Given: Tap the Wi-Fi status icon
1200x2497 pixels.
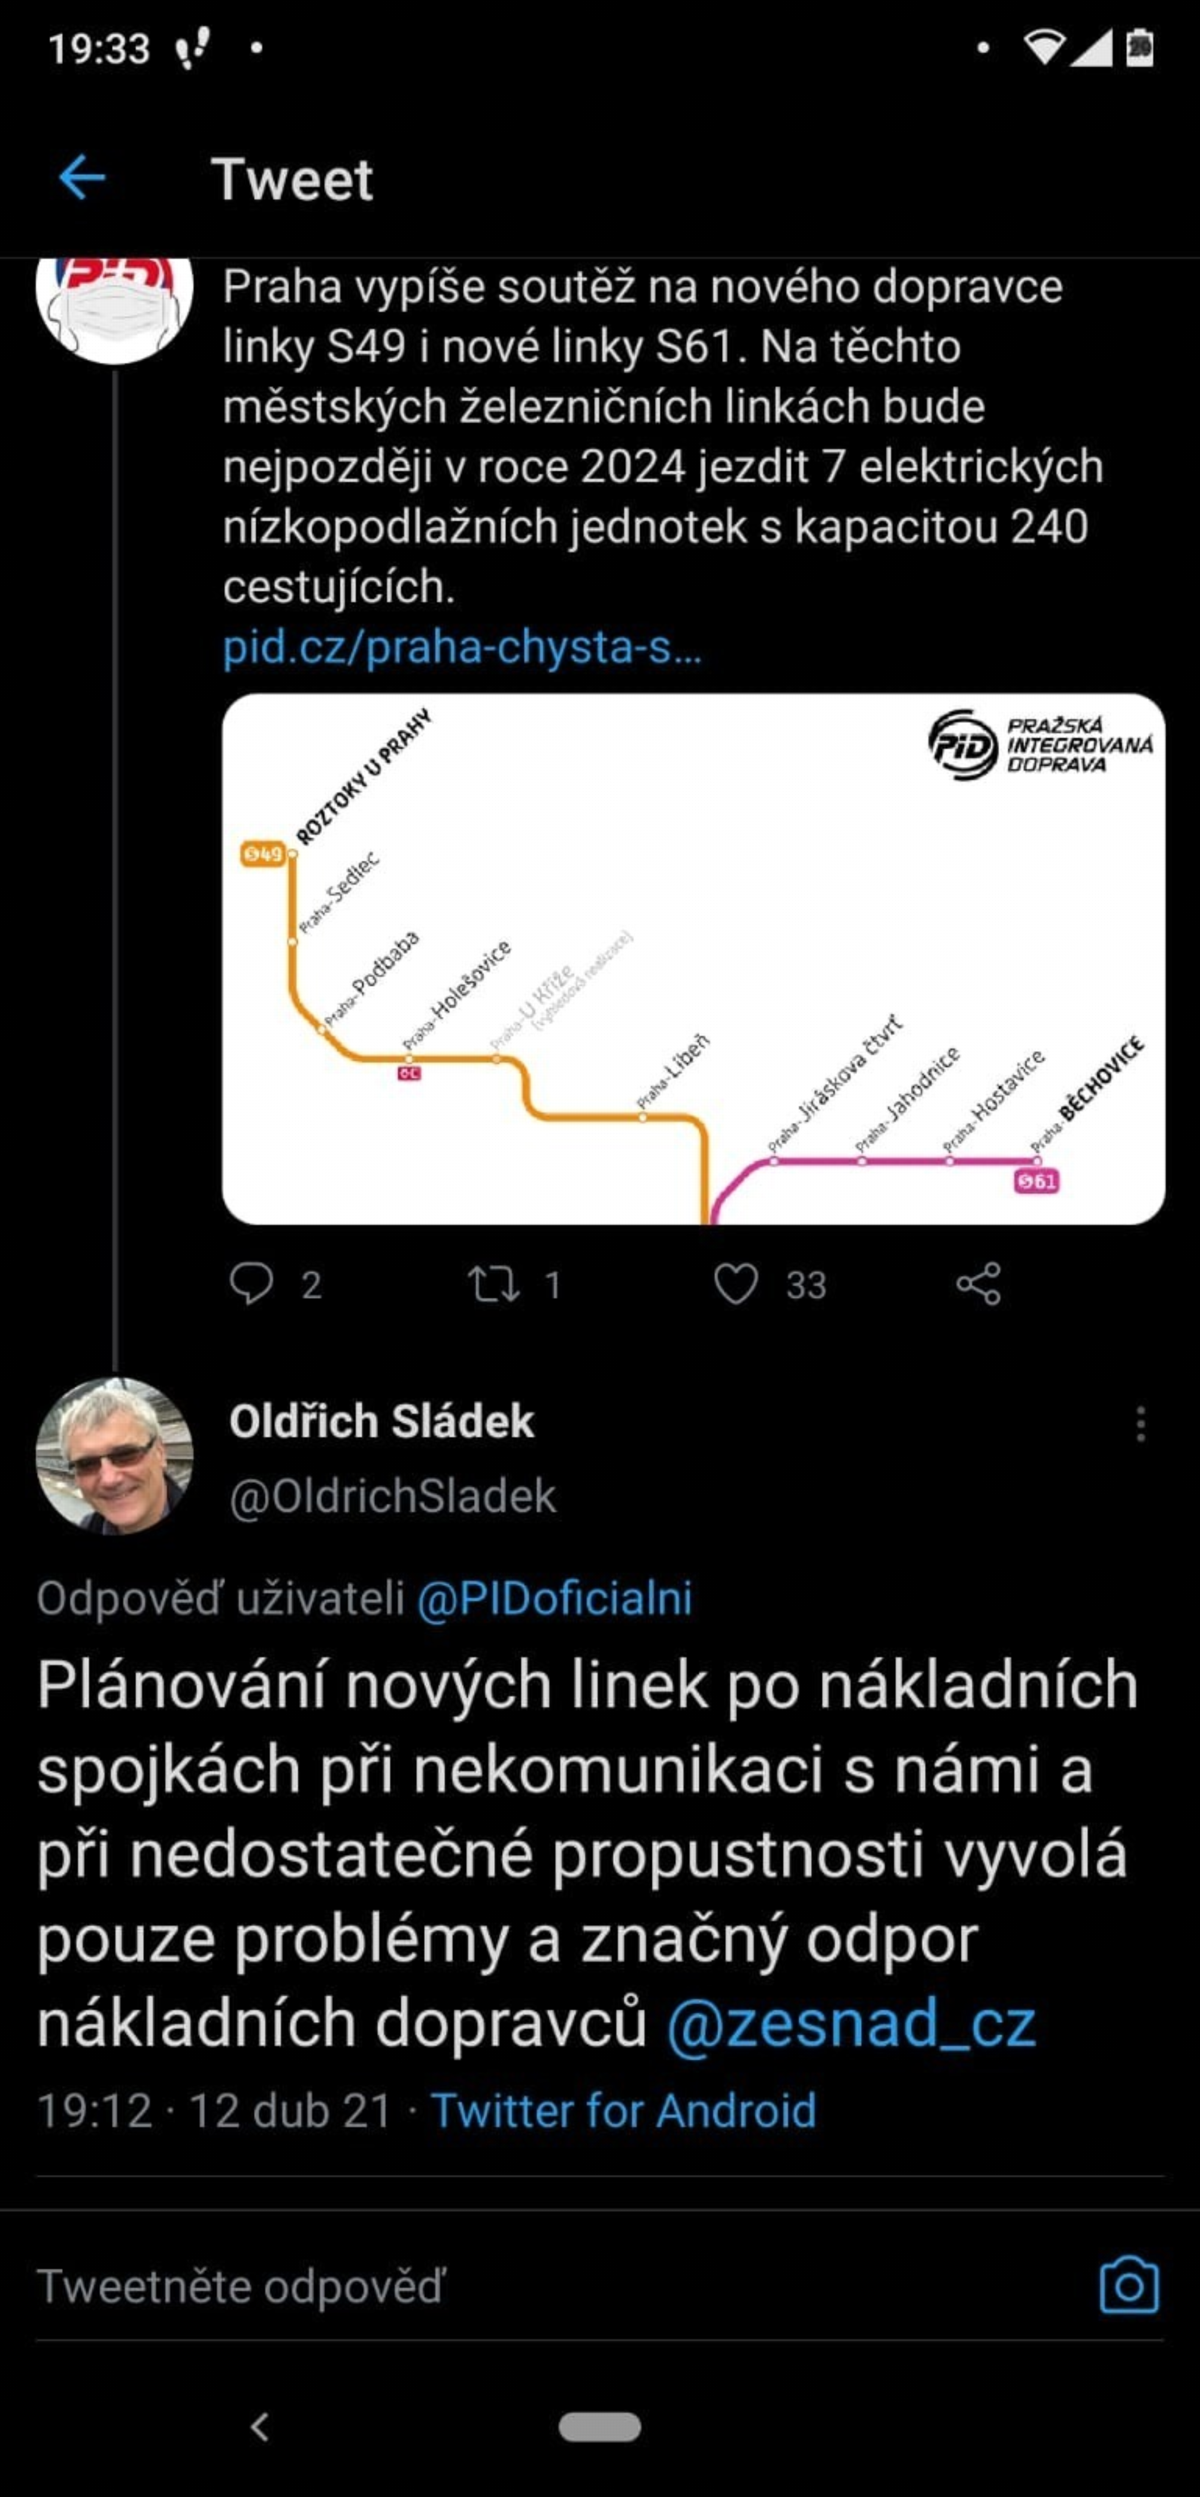Looking at the screenshot, I should [1044, 47].
